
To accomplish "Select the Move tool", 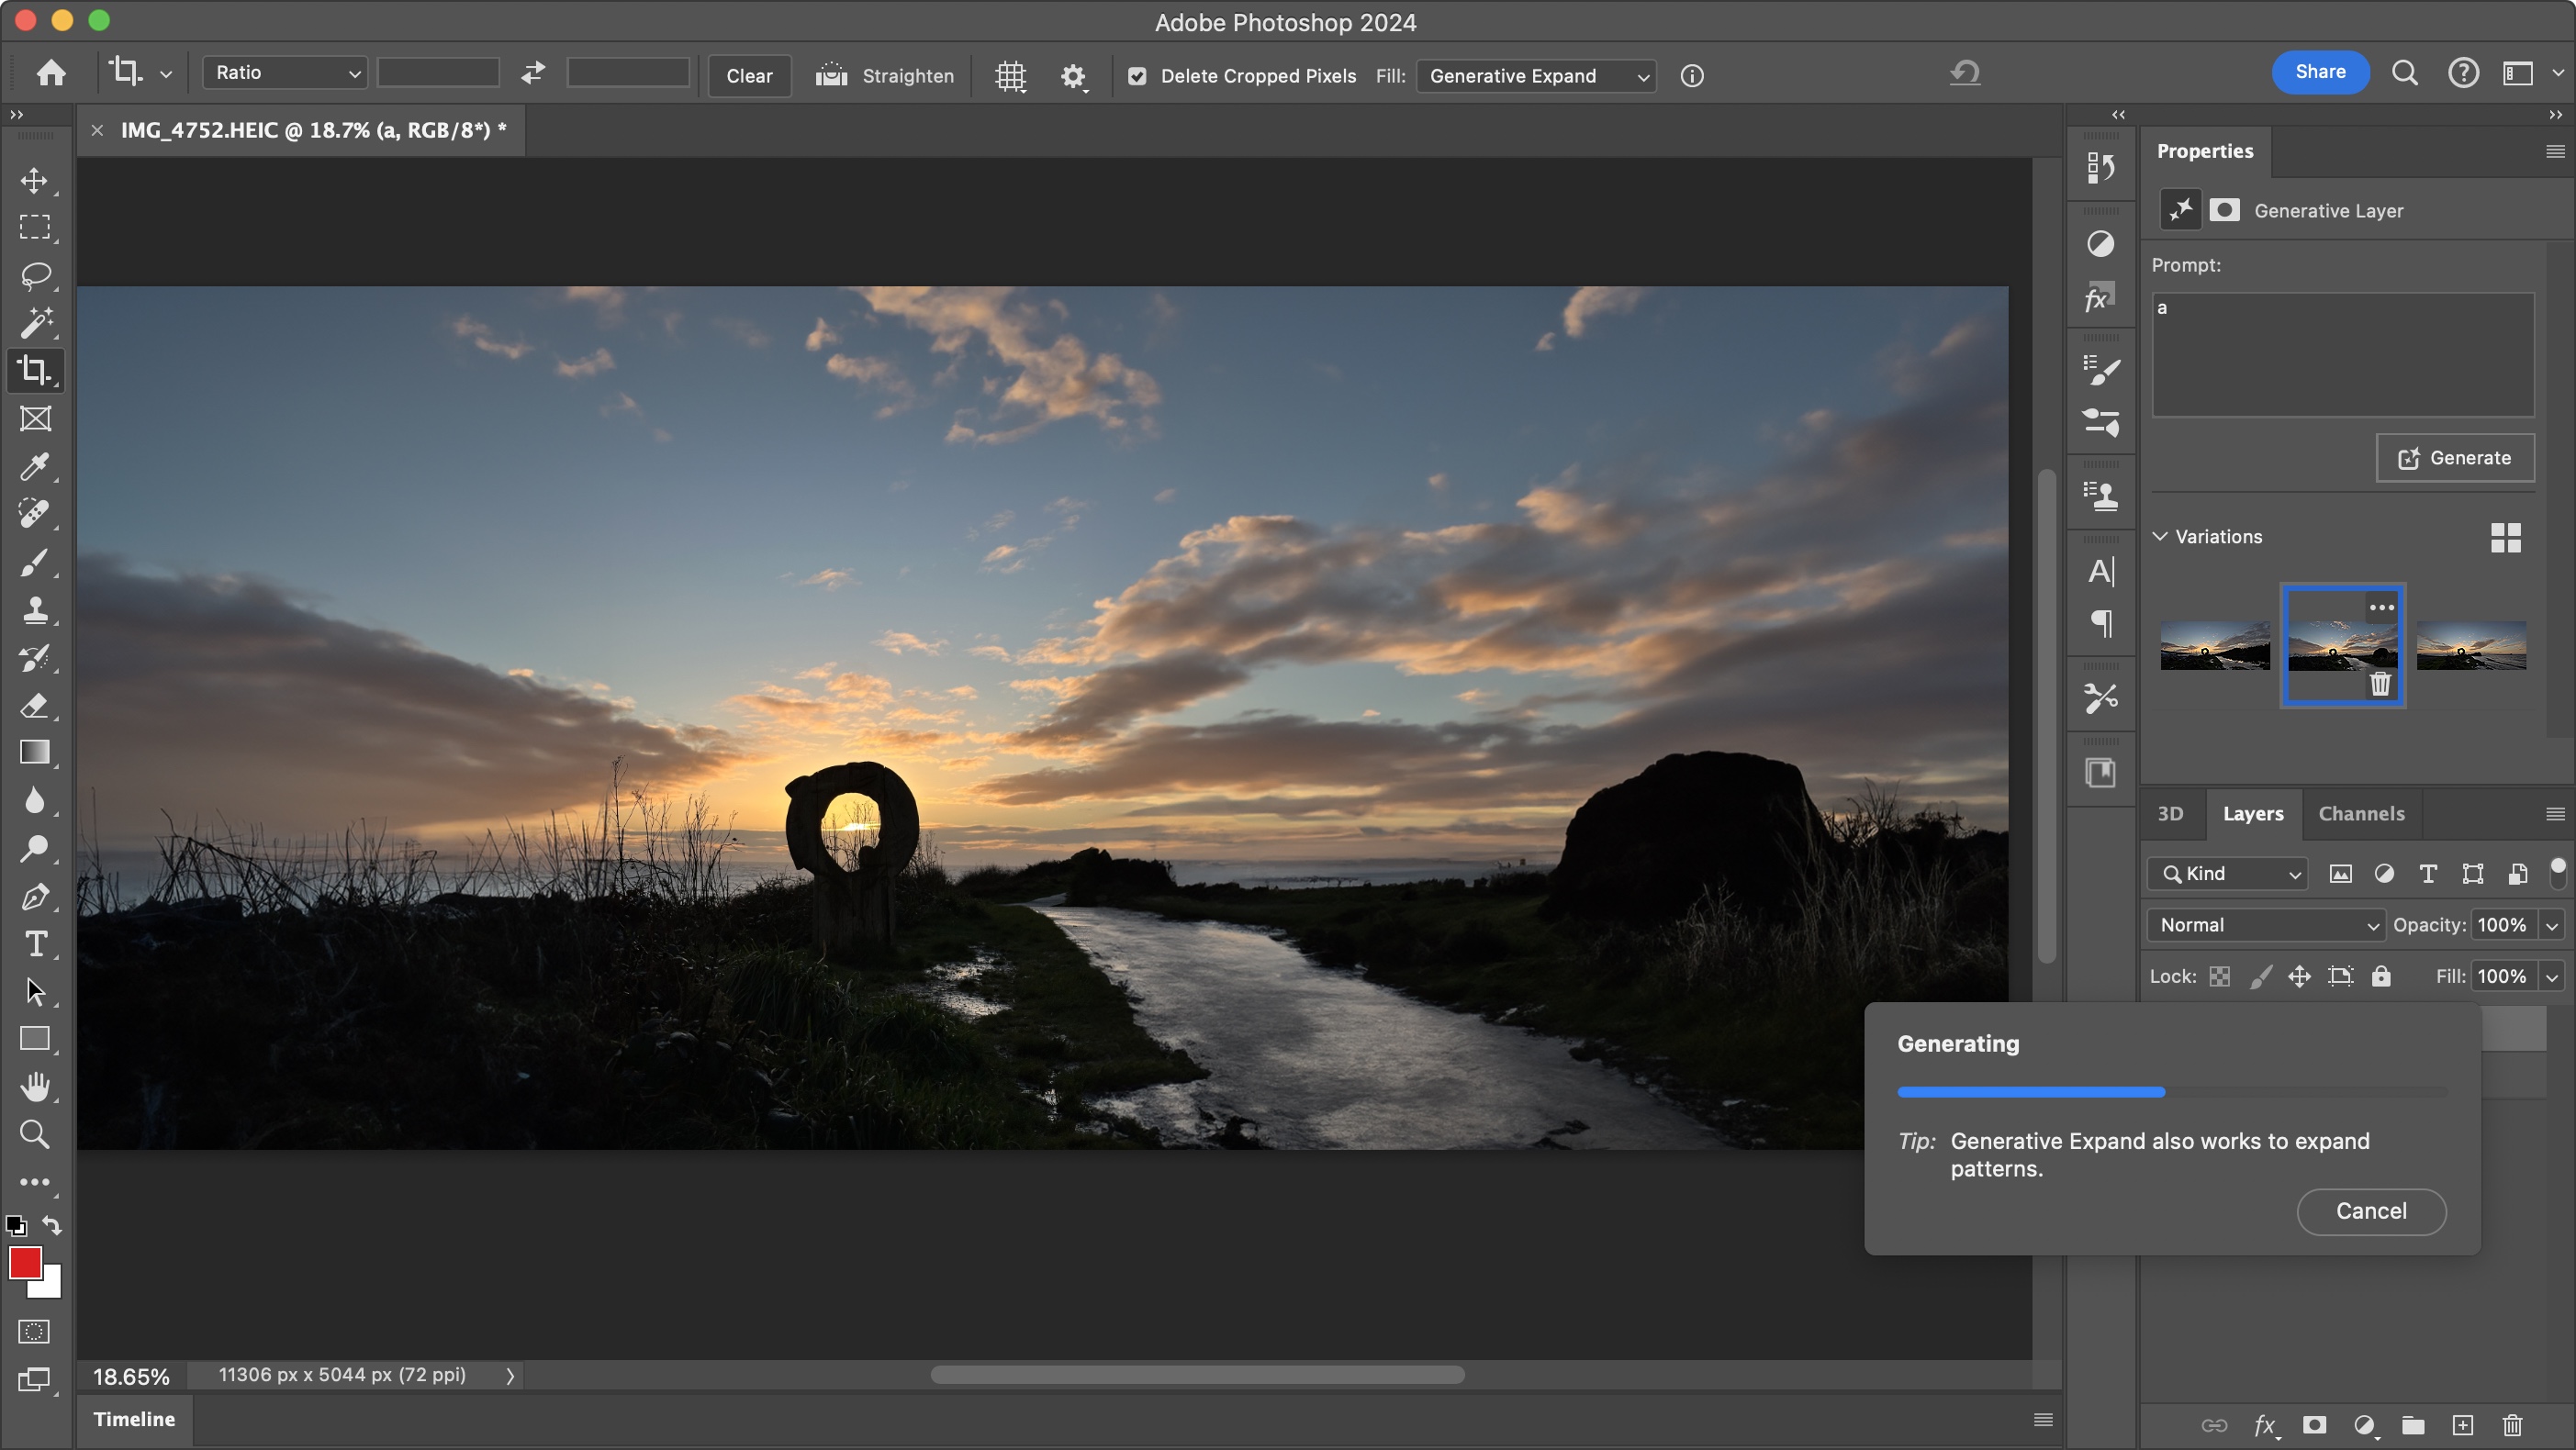I will pos(36,181).
